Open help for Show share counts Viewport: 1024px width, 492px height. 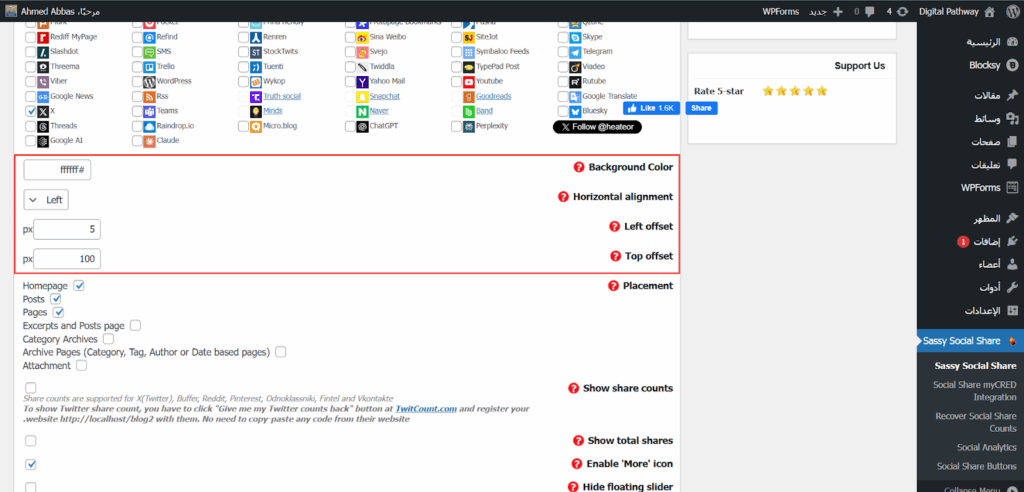coord(573,388)
